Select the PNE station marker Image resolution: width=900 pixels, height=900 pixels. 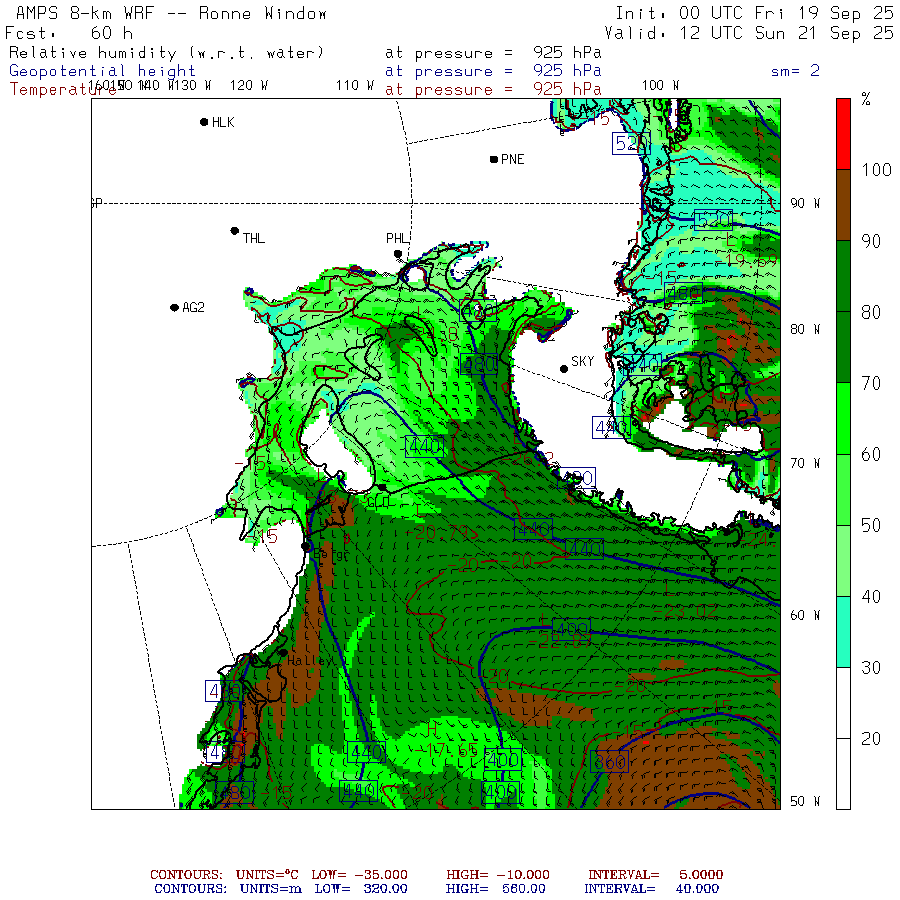[494, 159]
